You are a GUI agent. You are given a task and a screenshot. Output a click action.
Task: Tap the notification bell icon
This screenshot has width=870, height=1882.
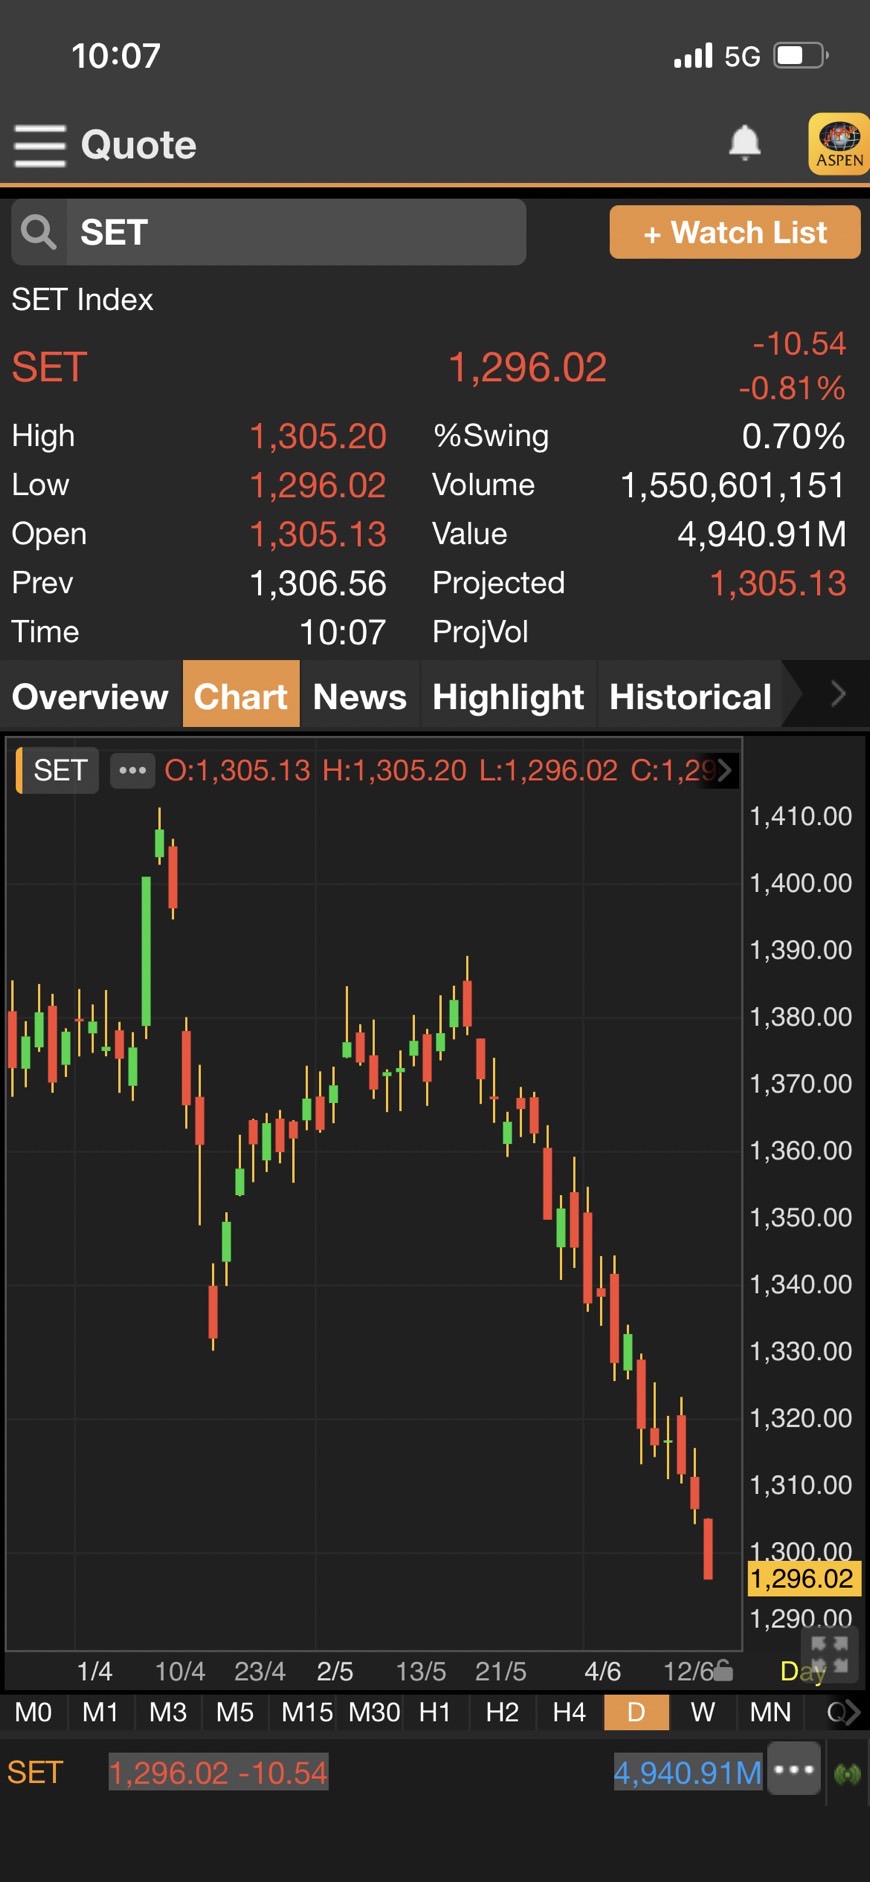pyautogui.click(x=744, y=143)
